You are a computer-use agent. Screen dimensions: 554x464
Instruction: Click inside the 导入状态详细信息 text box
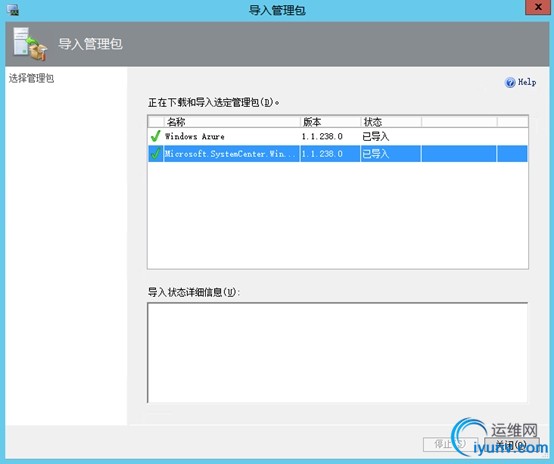[337, 353]
